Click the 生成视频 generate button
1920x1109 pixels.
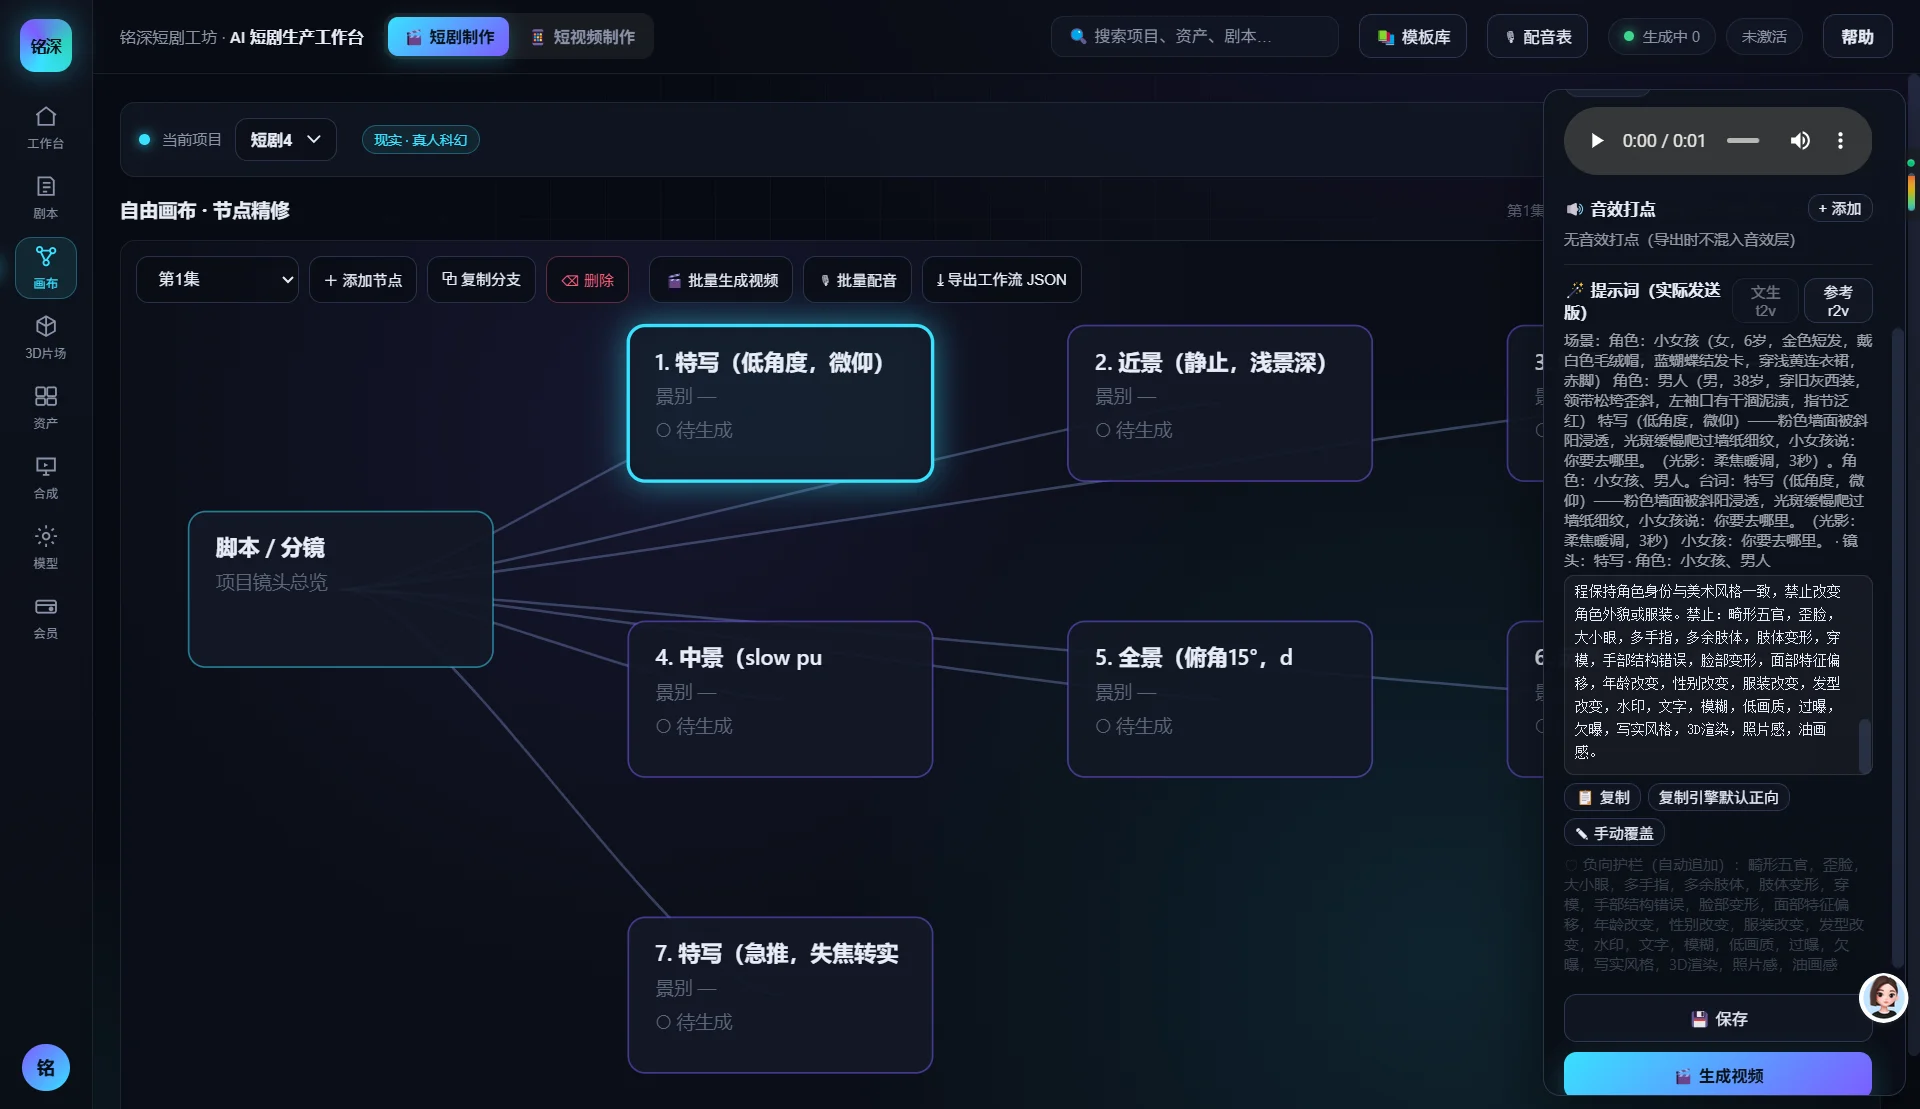pos(1717,1075)
